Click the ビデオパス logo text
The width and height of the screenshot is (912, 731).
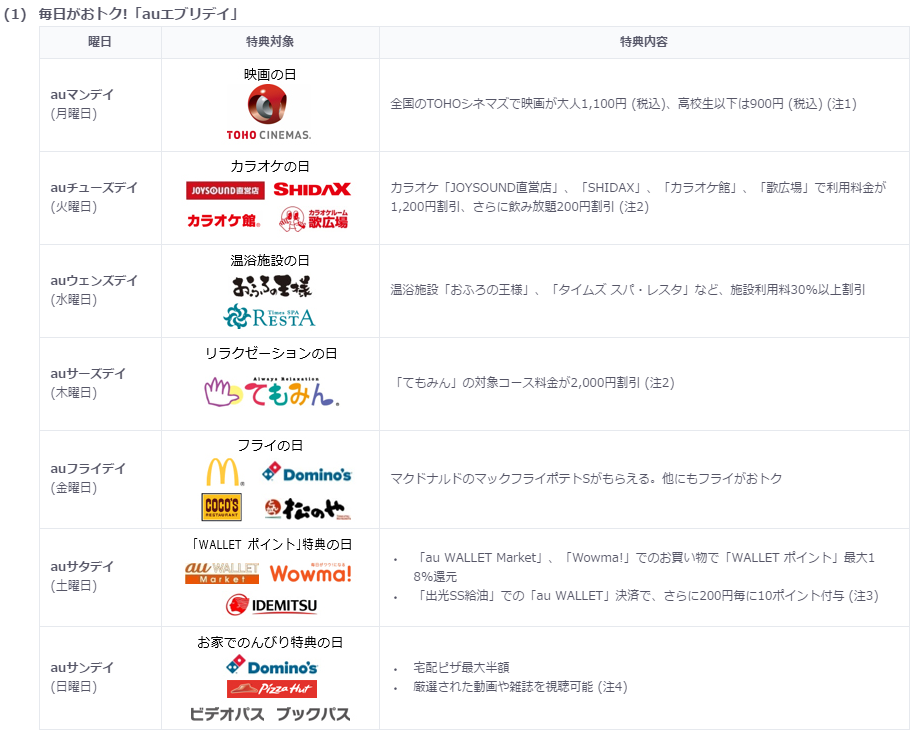coord(227,714)
